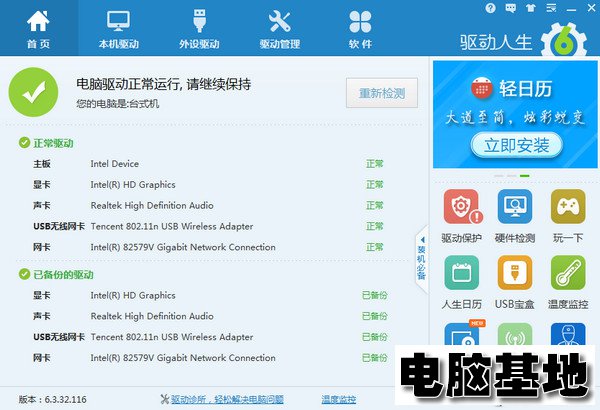Select the 主板 Intel Device row
The width and height of the screenshot is (600, 410).
[x=209, y=164]
